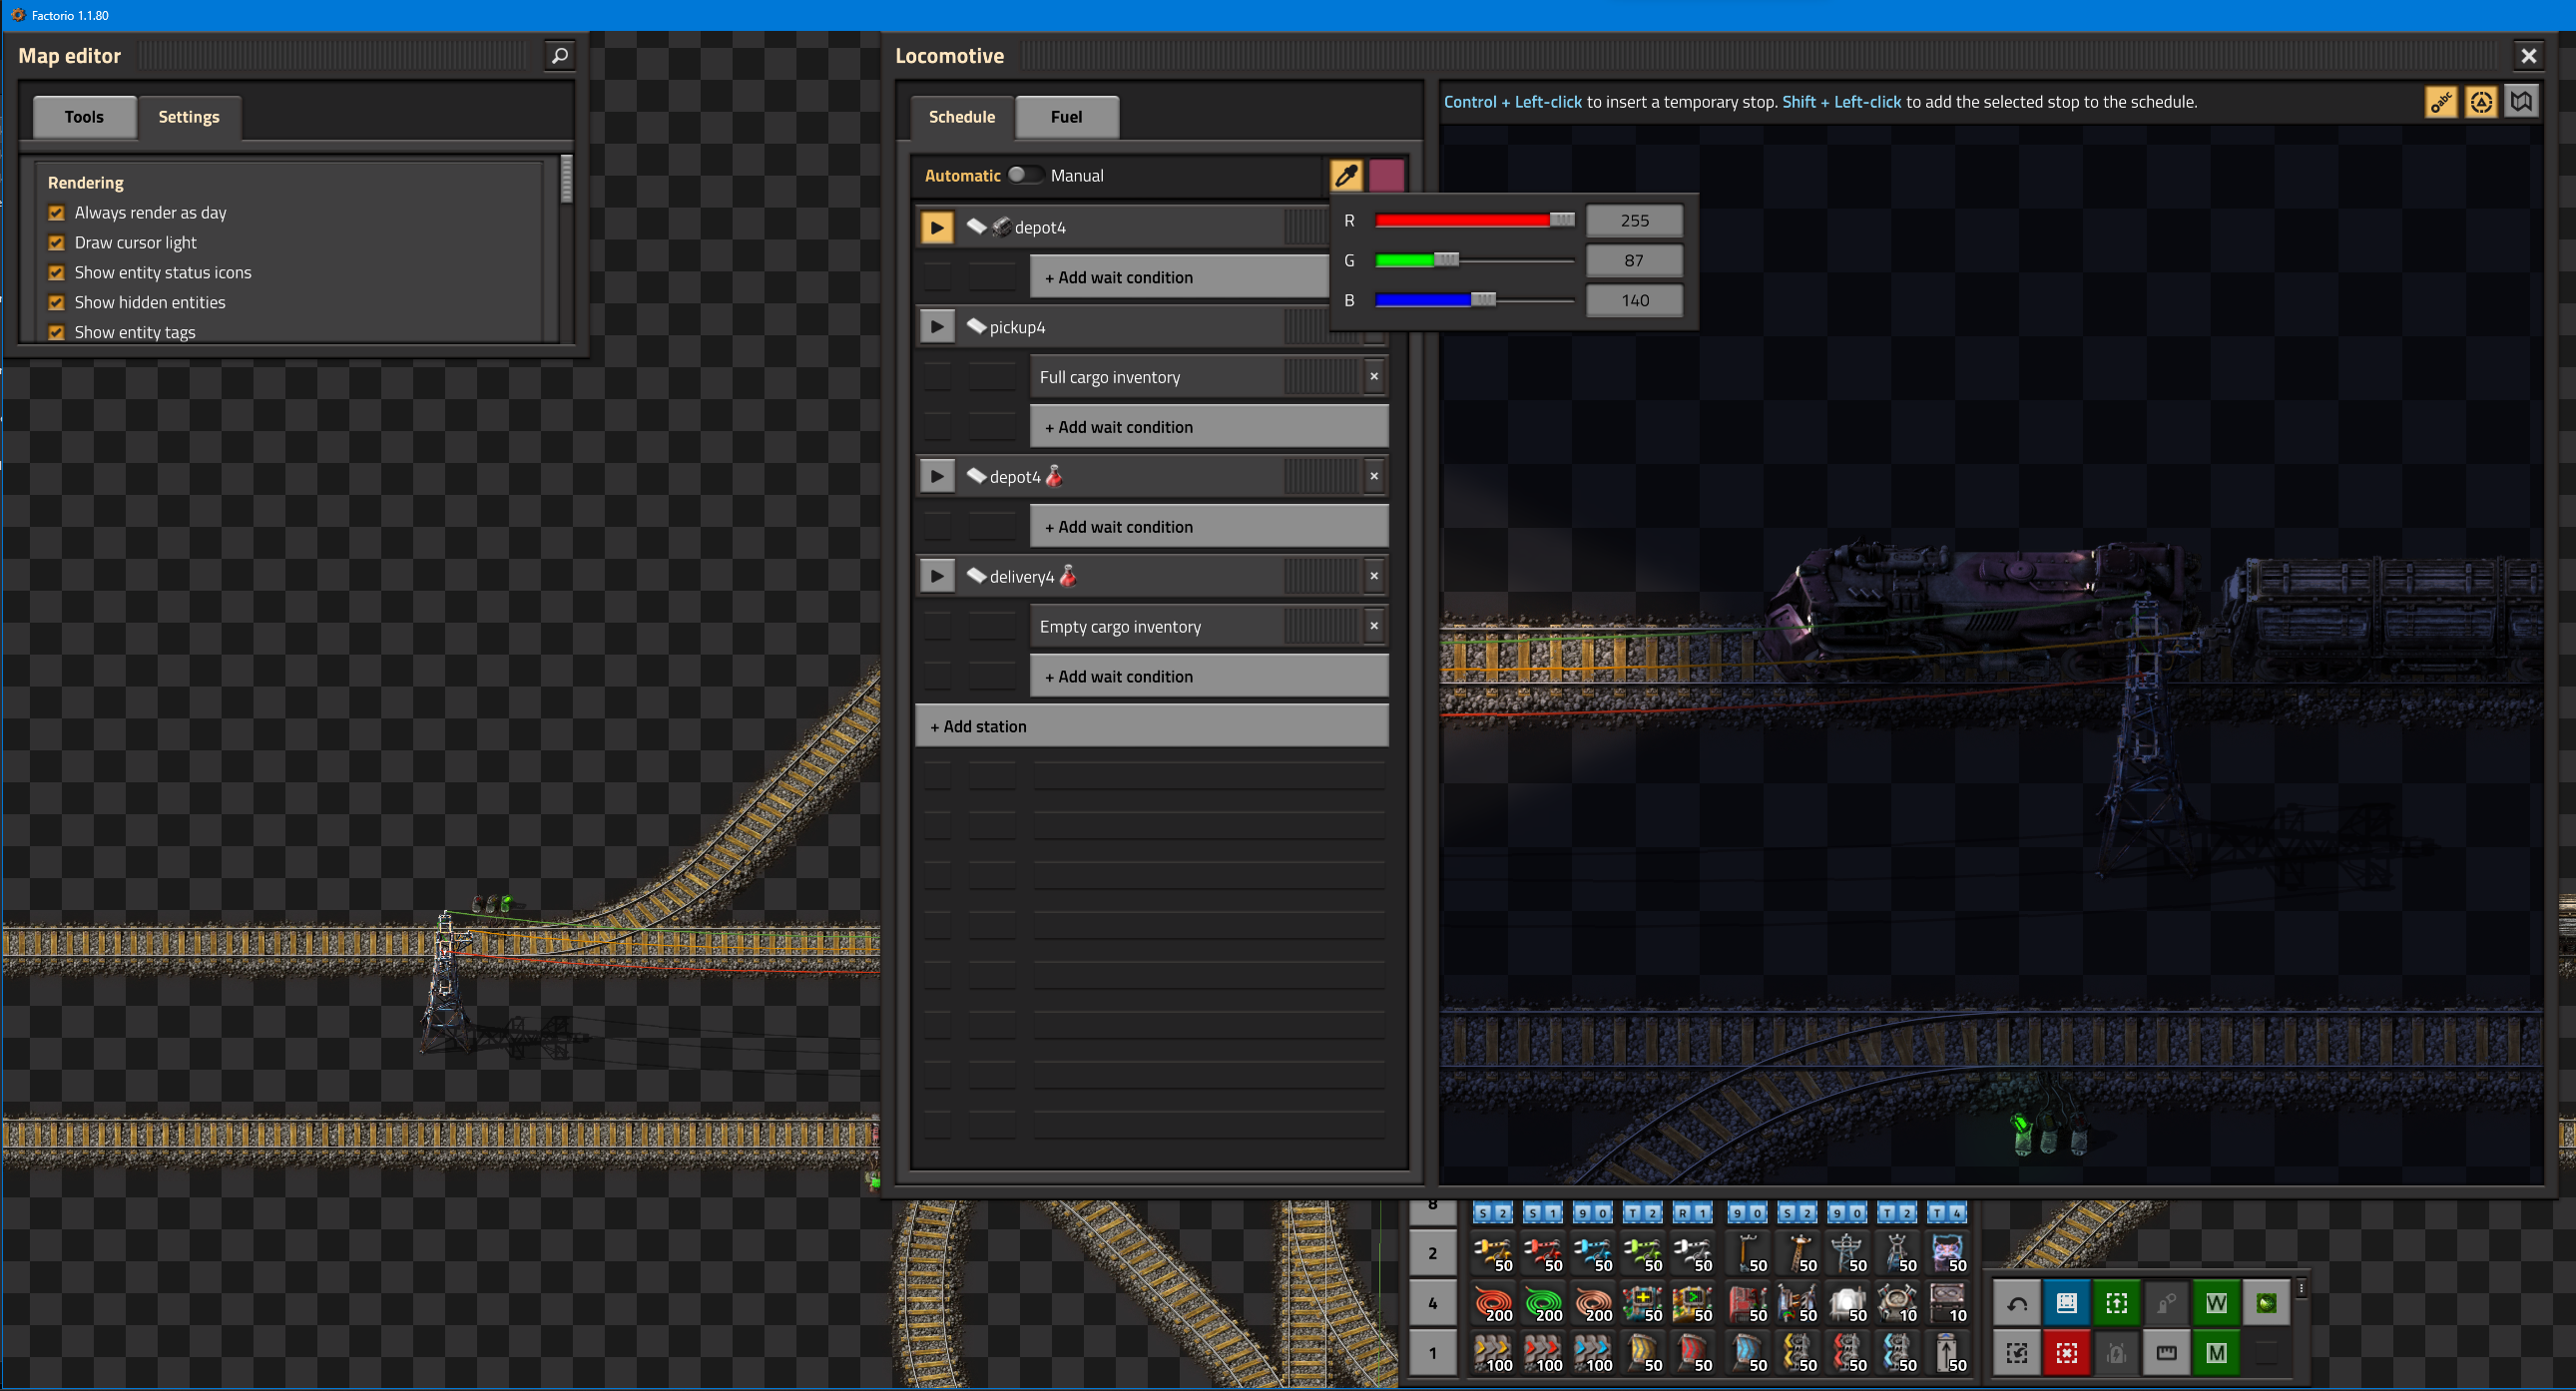The image size is (2576, 1391).
Task: Click the Add station button
Action: [1152, 727]
